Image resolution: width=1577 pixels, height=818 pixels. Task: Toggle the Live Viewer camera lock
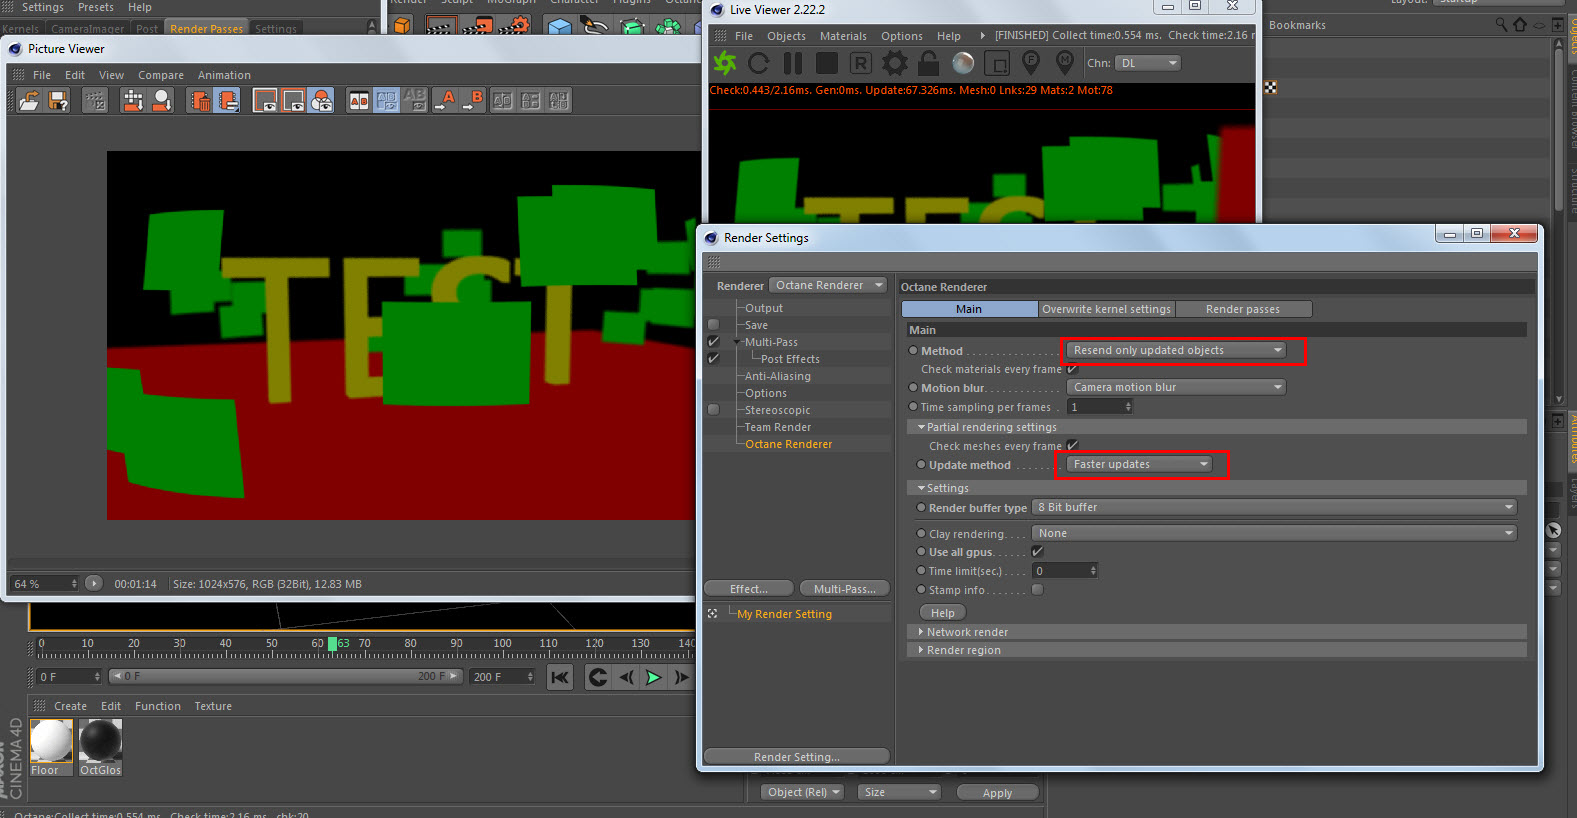point(929,64)
